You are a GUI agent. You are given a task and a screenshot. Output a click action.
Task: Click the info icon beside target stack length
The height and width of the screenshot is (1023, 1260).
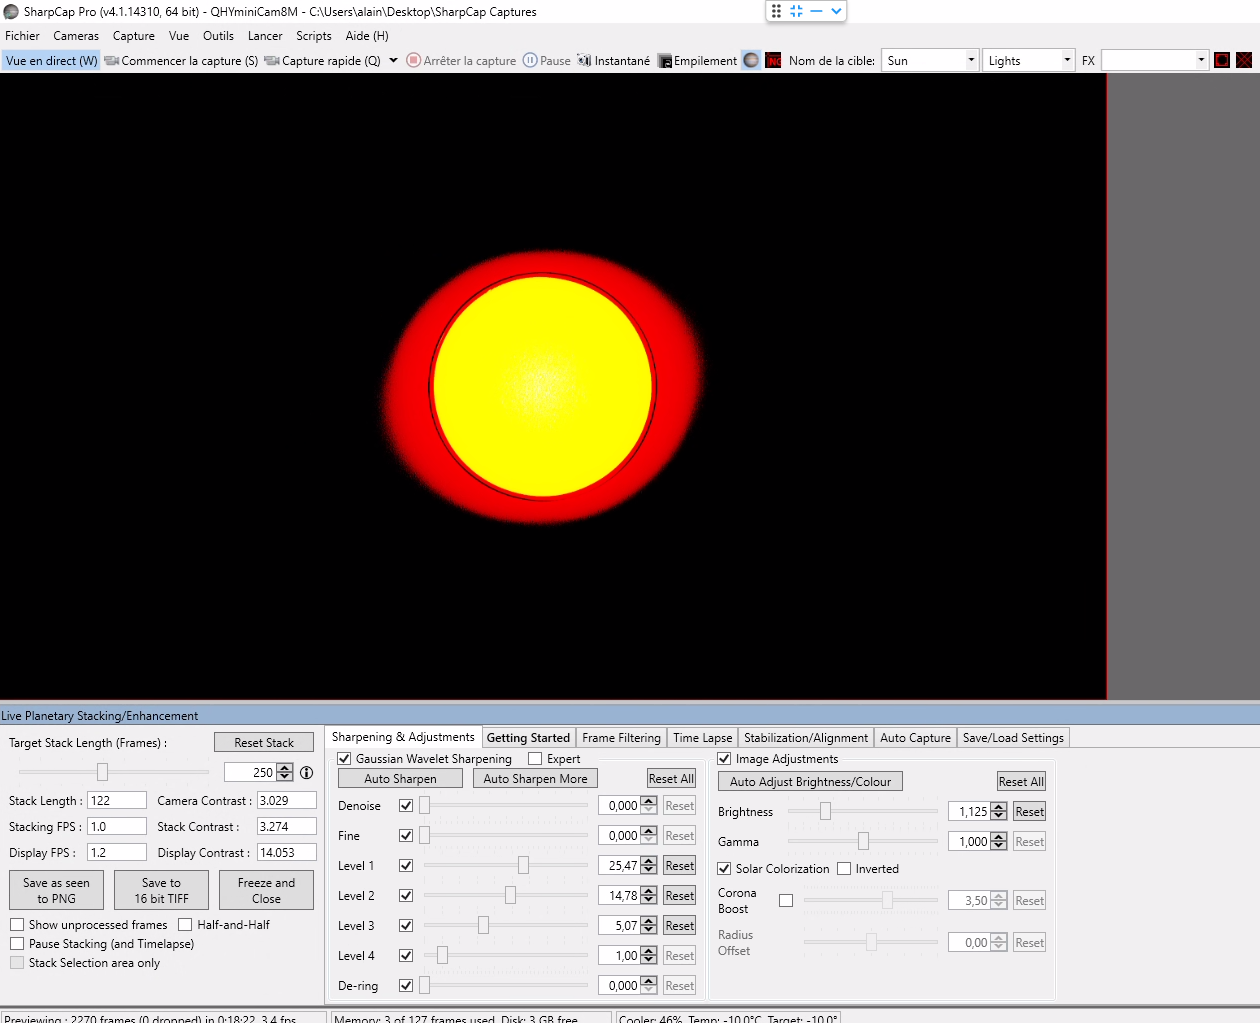coord(307,772)
